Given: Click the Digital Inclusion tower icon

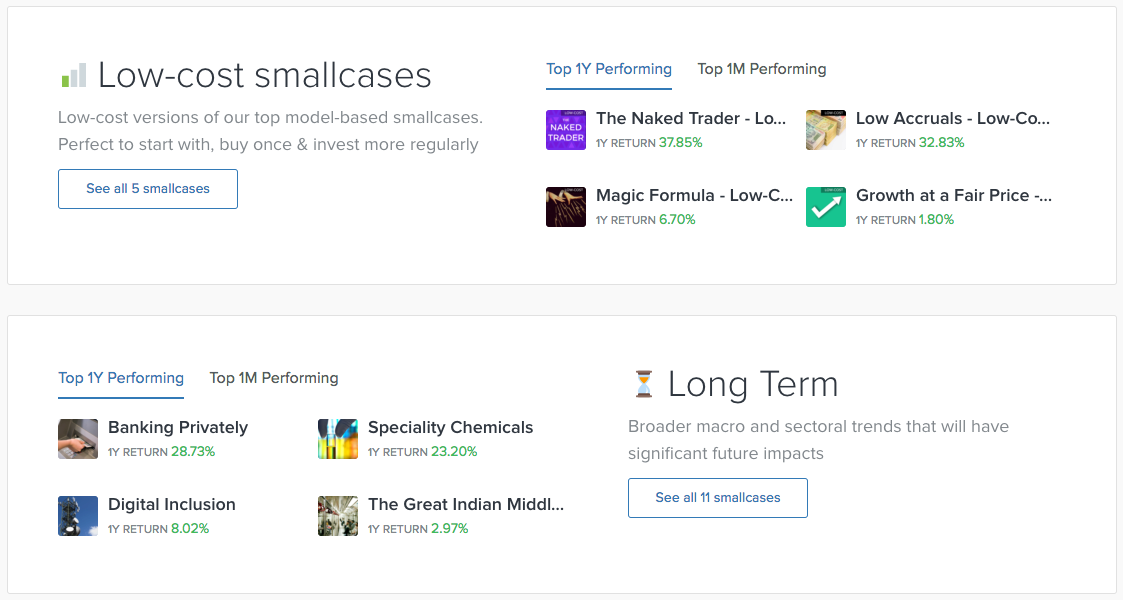Looking at the screenshot, I should (78, 516).
